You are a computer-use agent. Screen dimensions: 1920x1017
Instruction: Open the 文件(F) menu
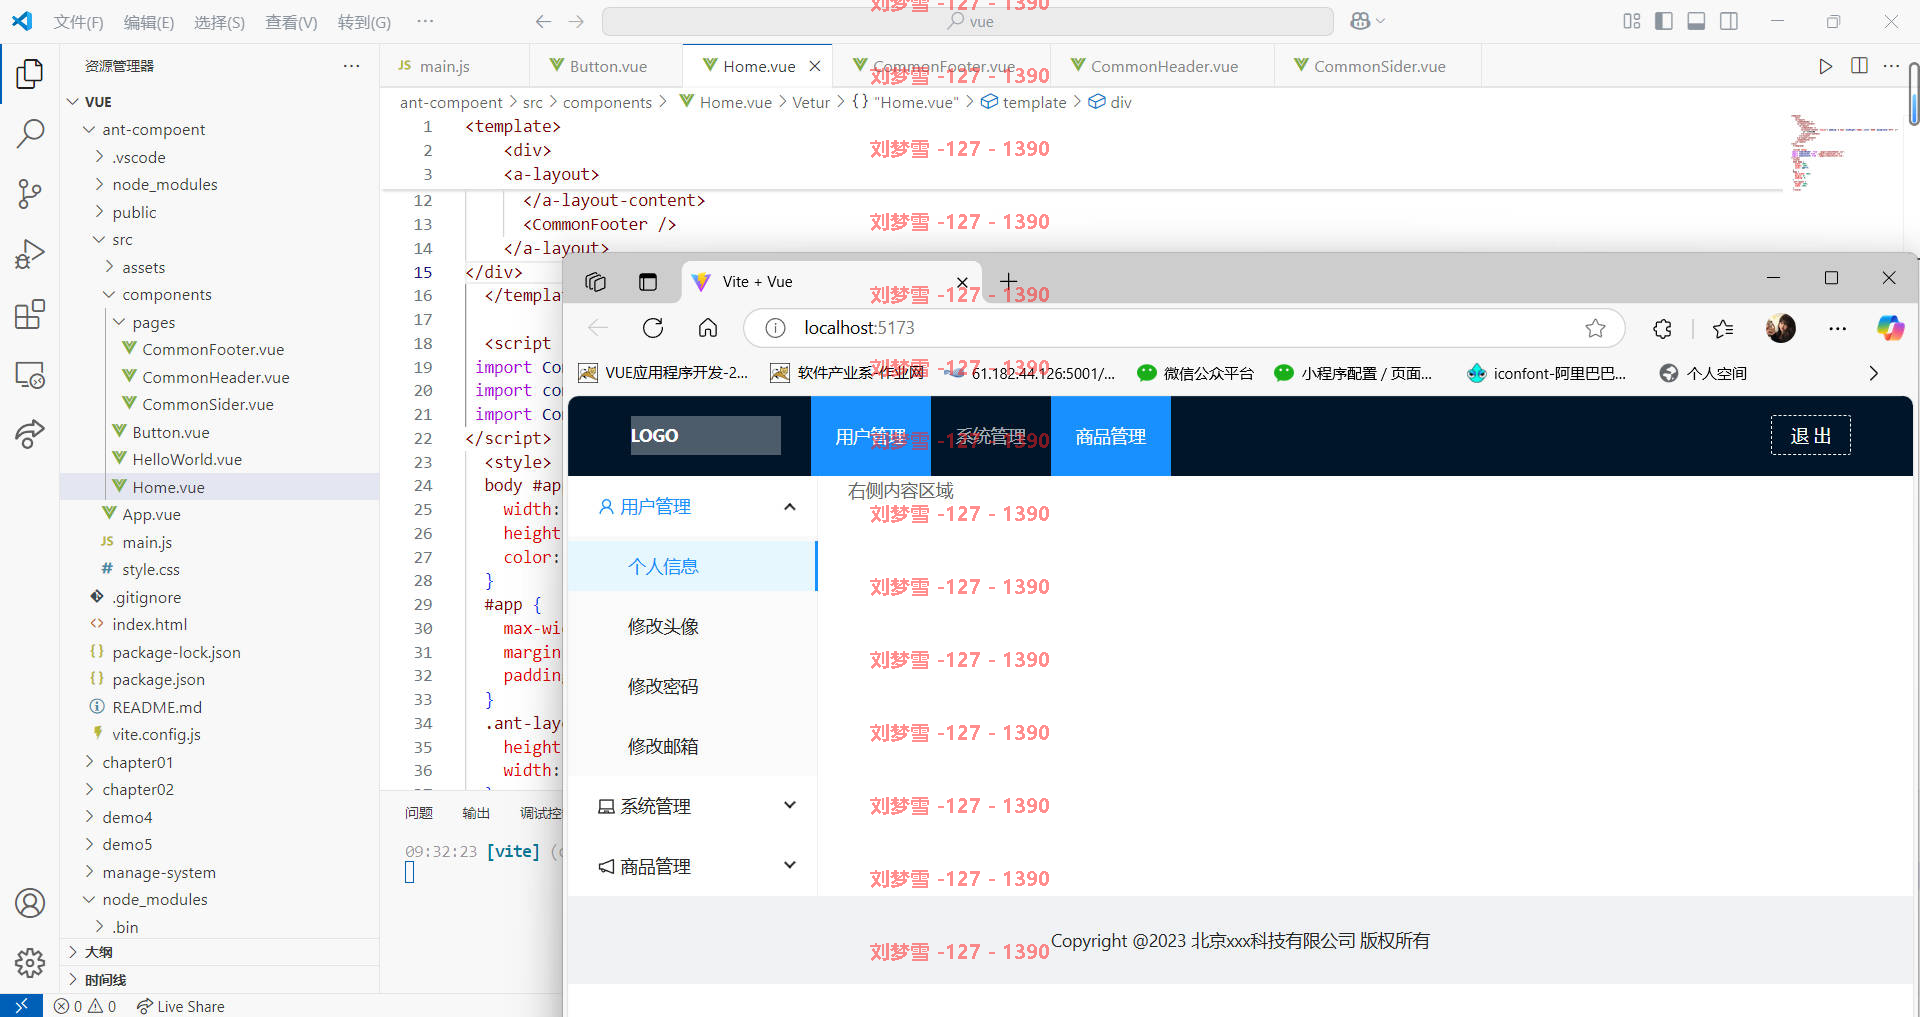pos(78,22)
